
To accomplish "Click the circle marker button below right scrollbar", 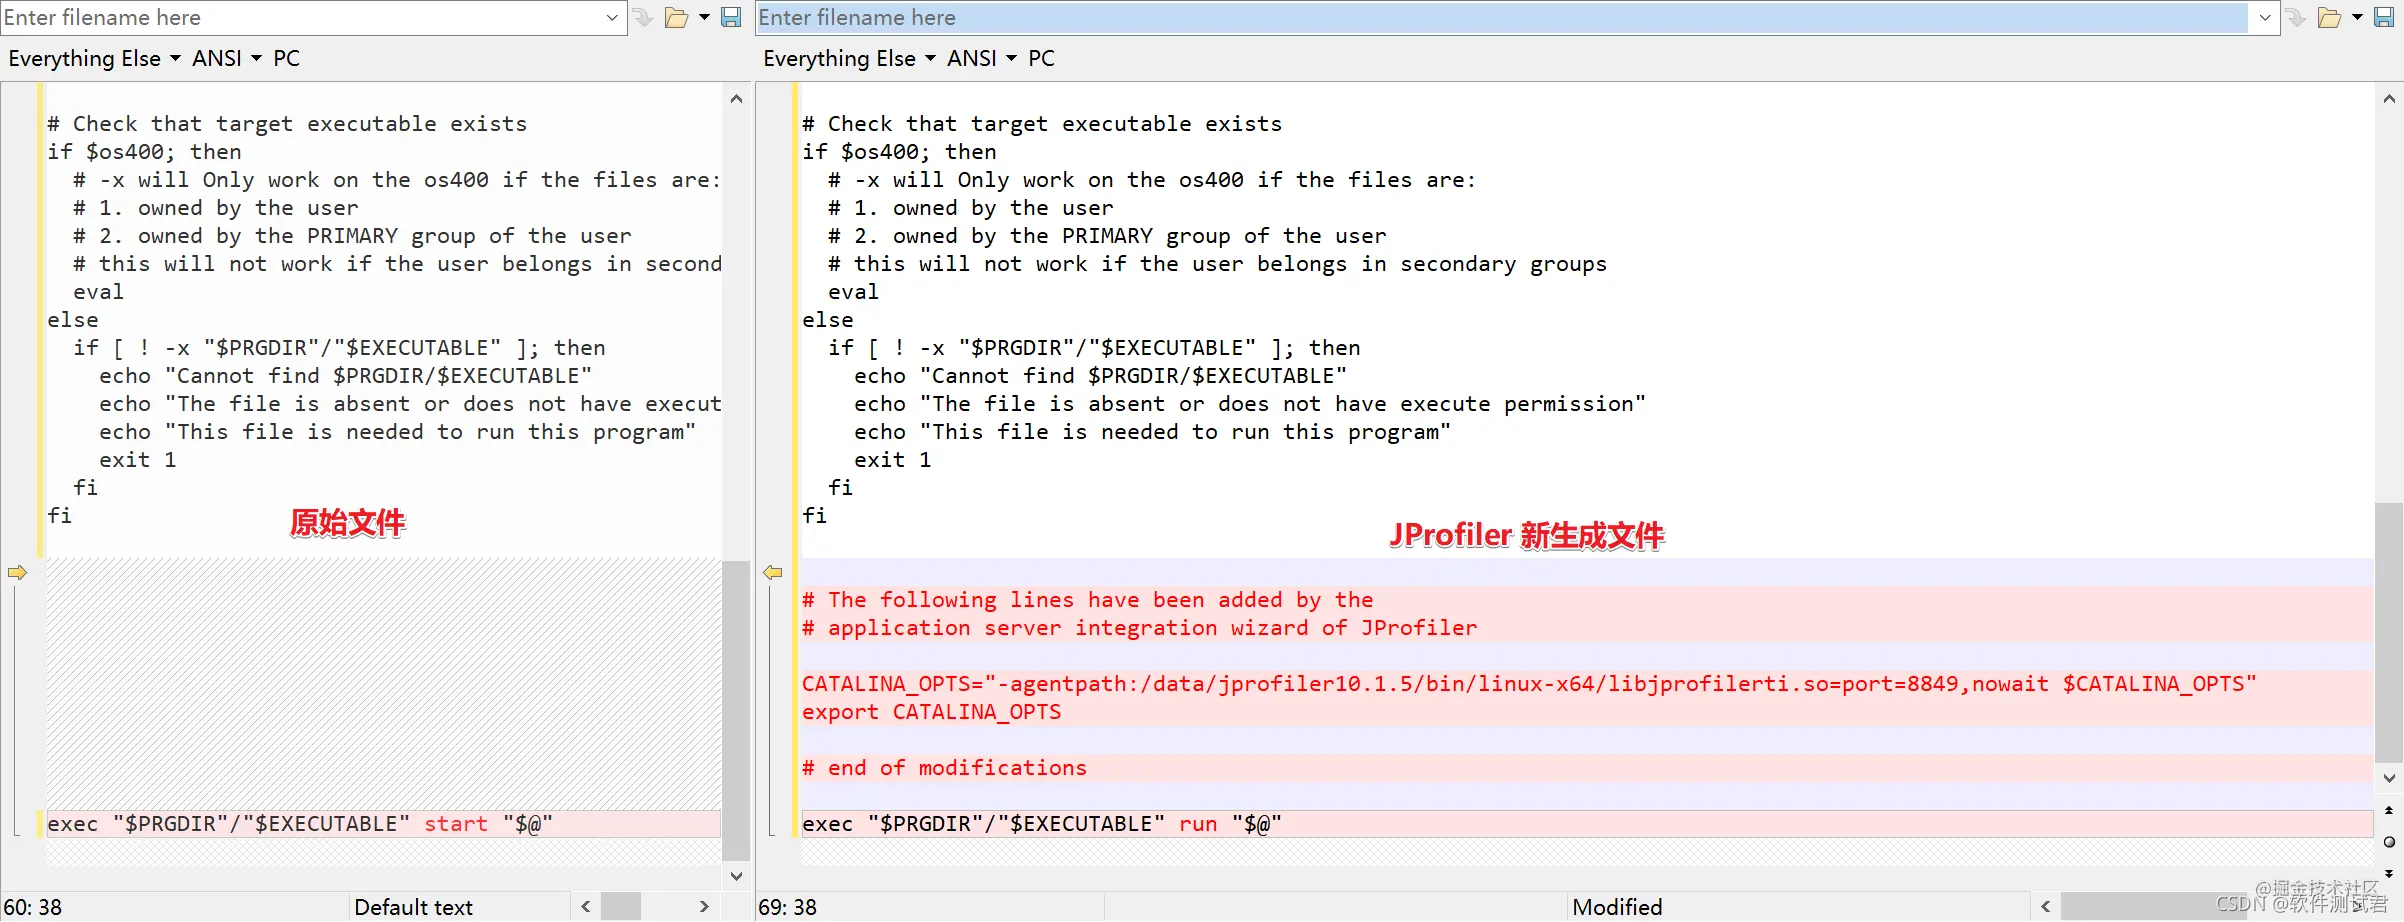I will coord(2389,842).
